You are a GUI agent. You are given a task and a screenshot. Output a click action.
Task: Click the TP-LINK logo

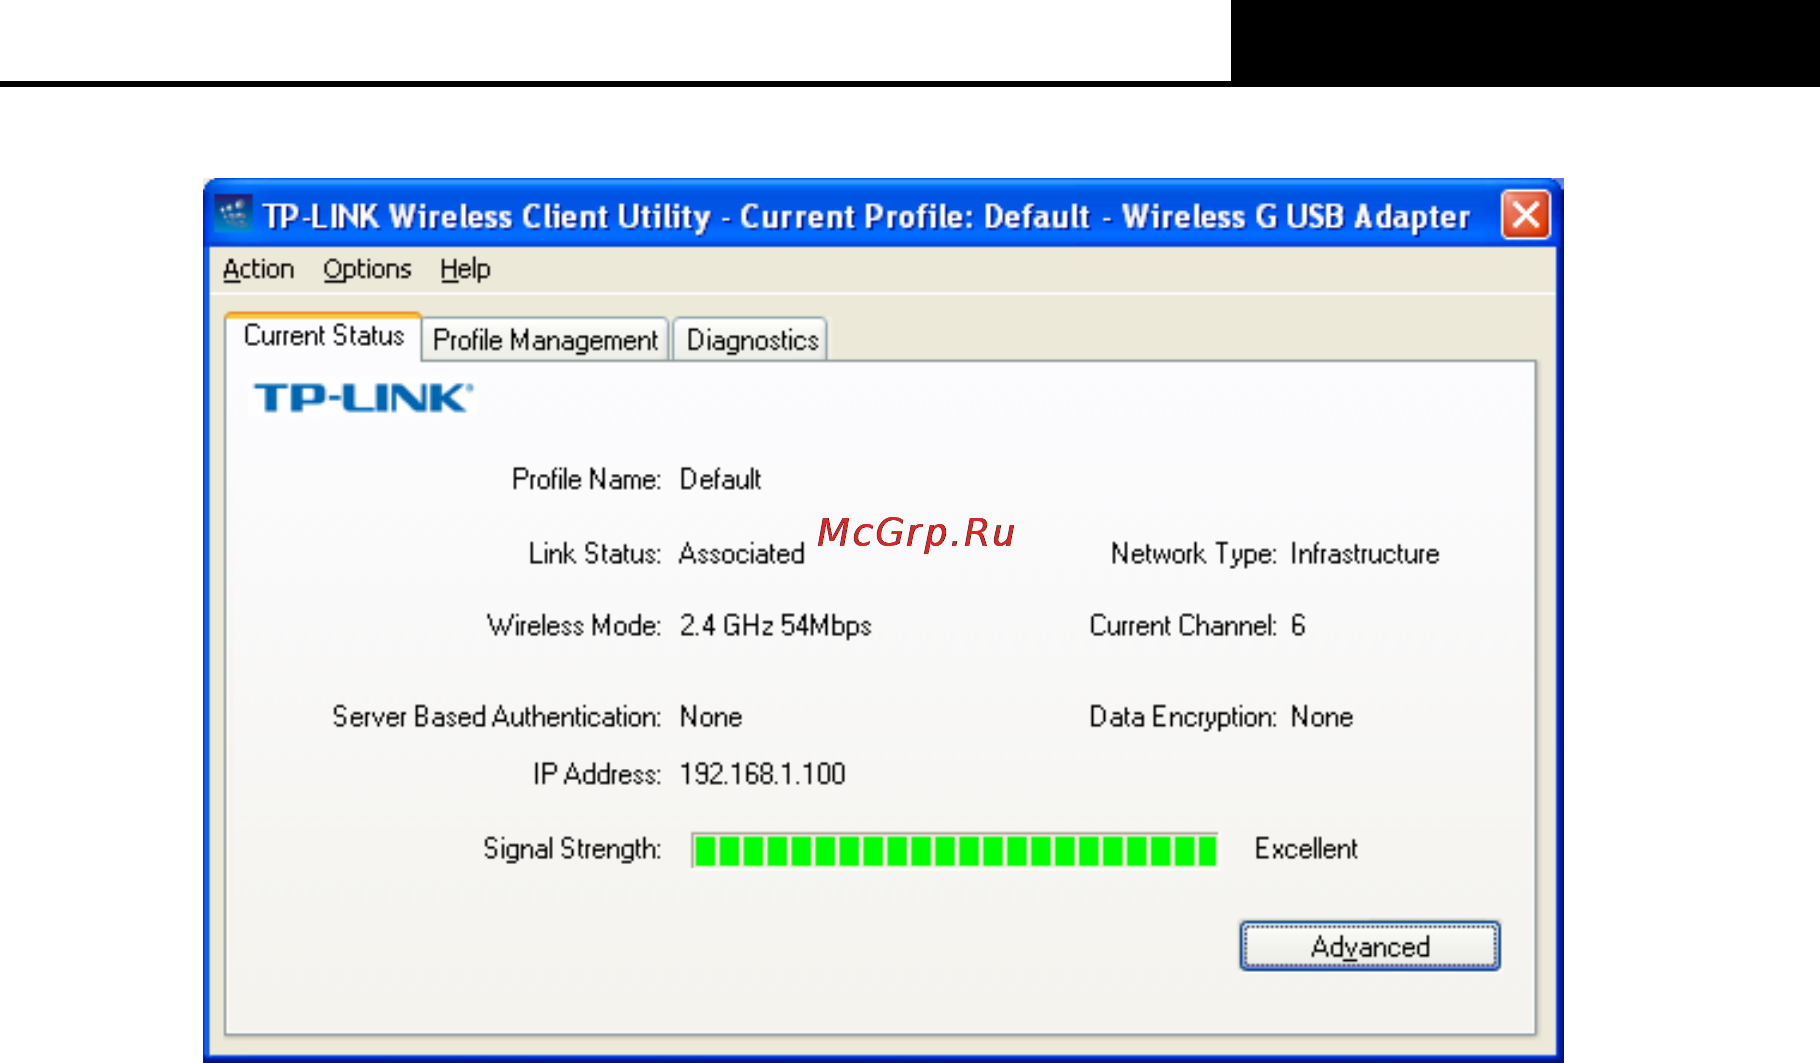tap(364, 397)
